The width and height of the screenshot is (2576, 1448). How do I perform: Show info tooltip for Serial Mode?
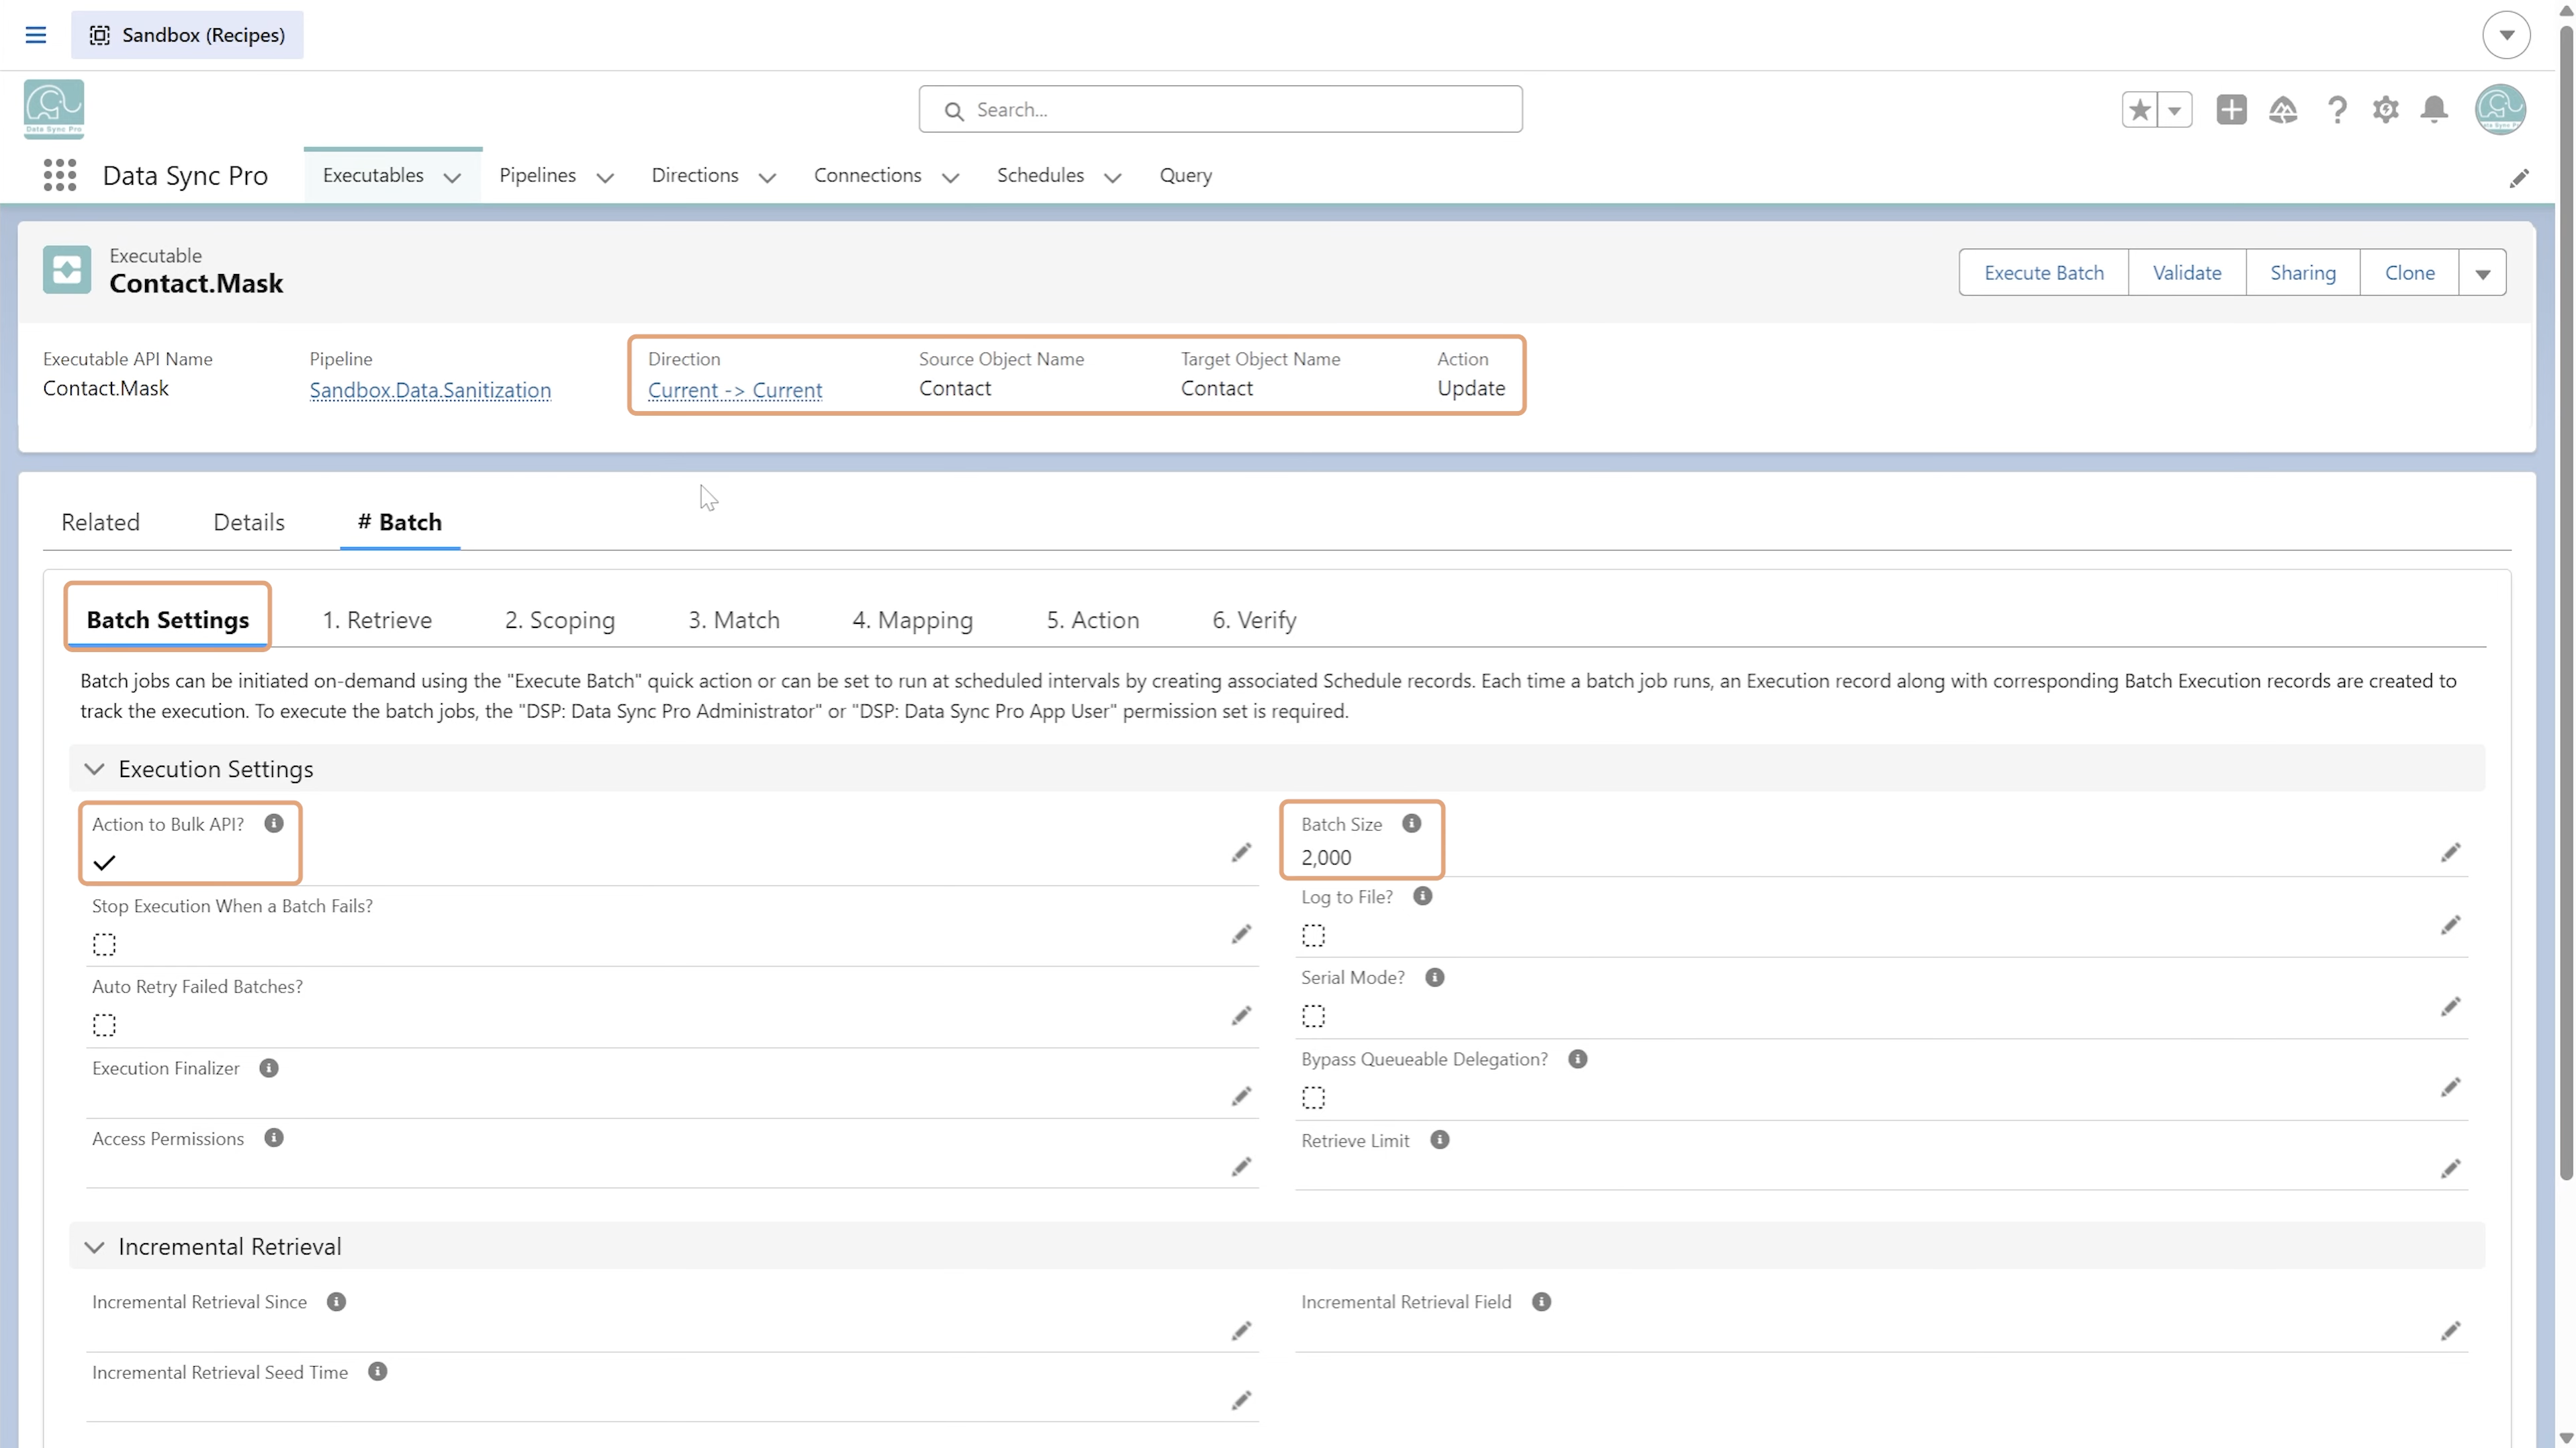point(1434,977)
